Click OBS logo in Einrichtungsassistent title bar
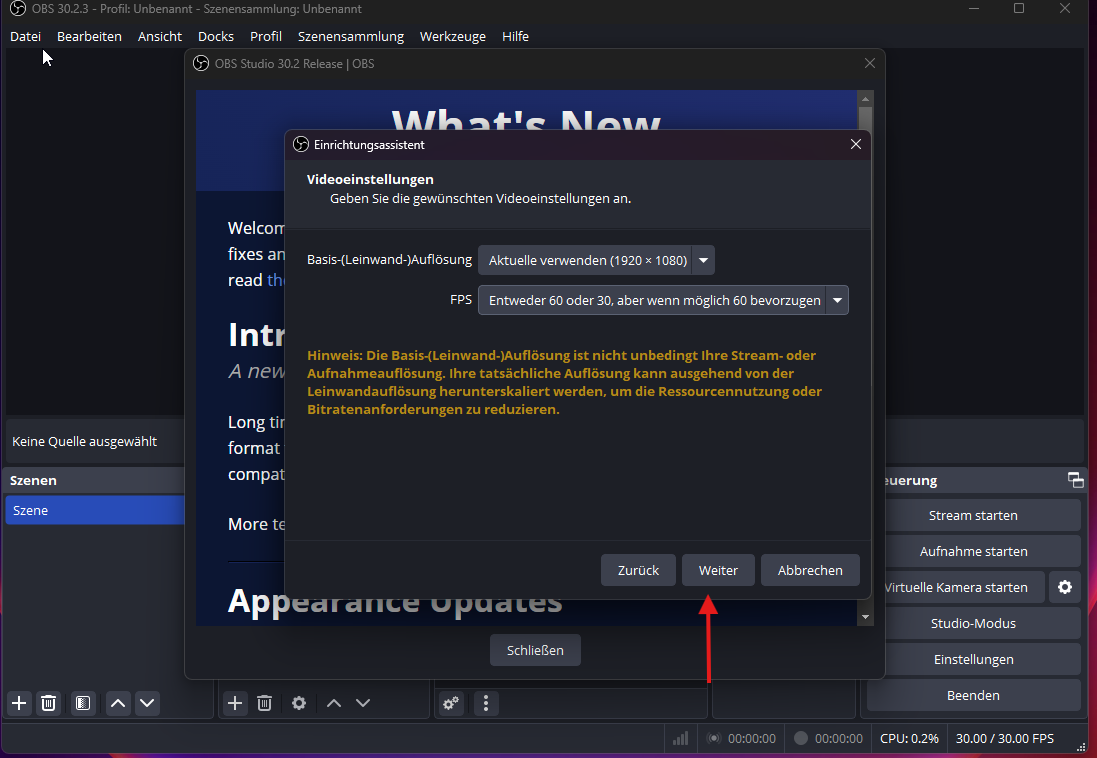This screenshot has width=1097, height=758. coord(301,144)
